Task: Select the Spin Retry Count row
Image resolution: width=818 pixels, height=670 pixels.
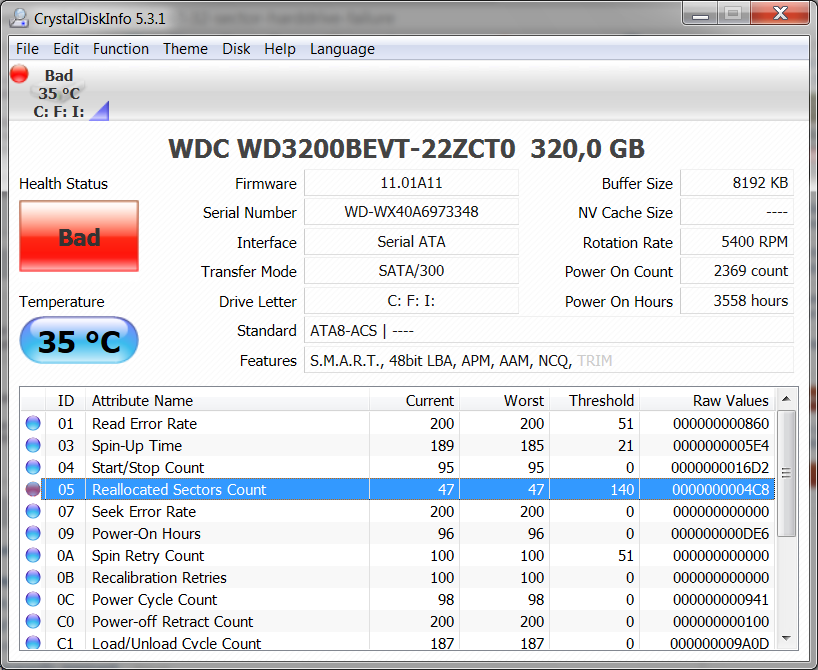Action: pos(398,555)
